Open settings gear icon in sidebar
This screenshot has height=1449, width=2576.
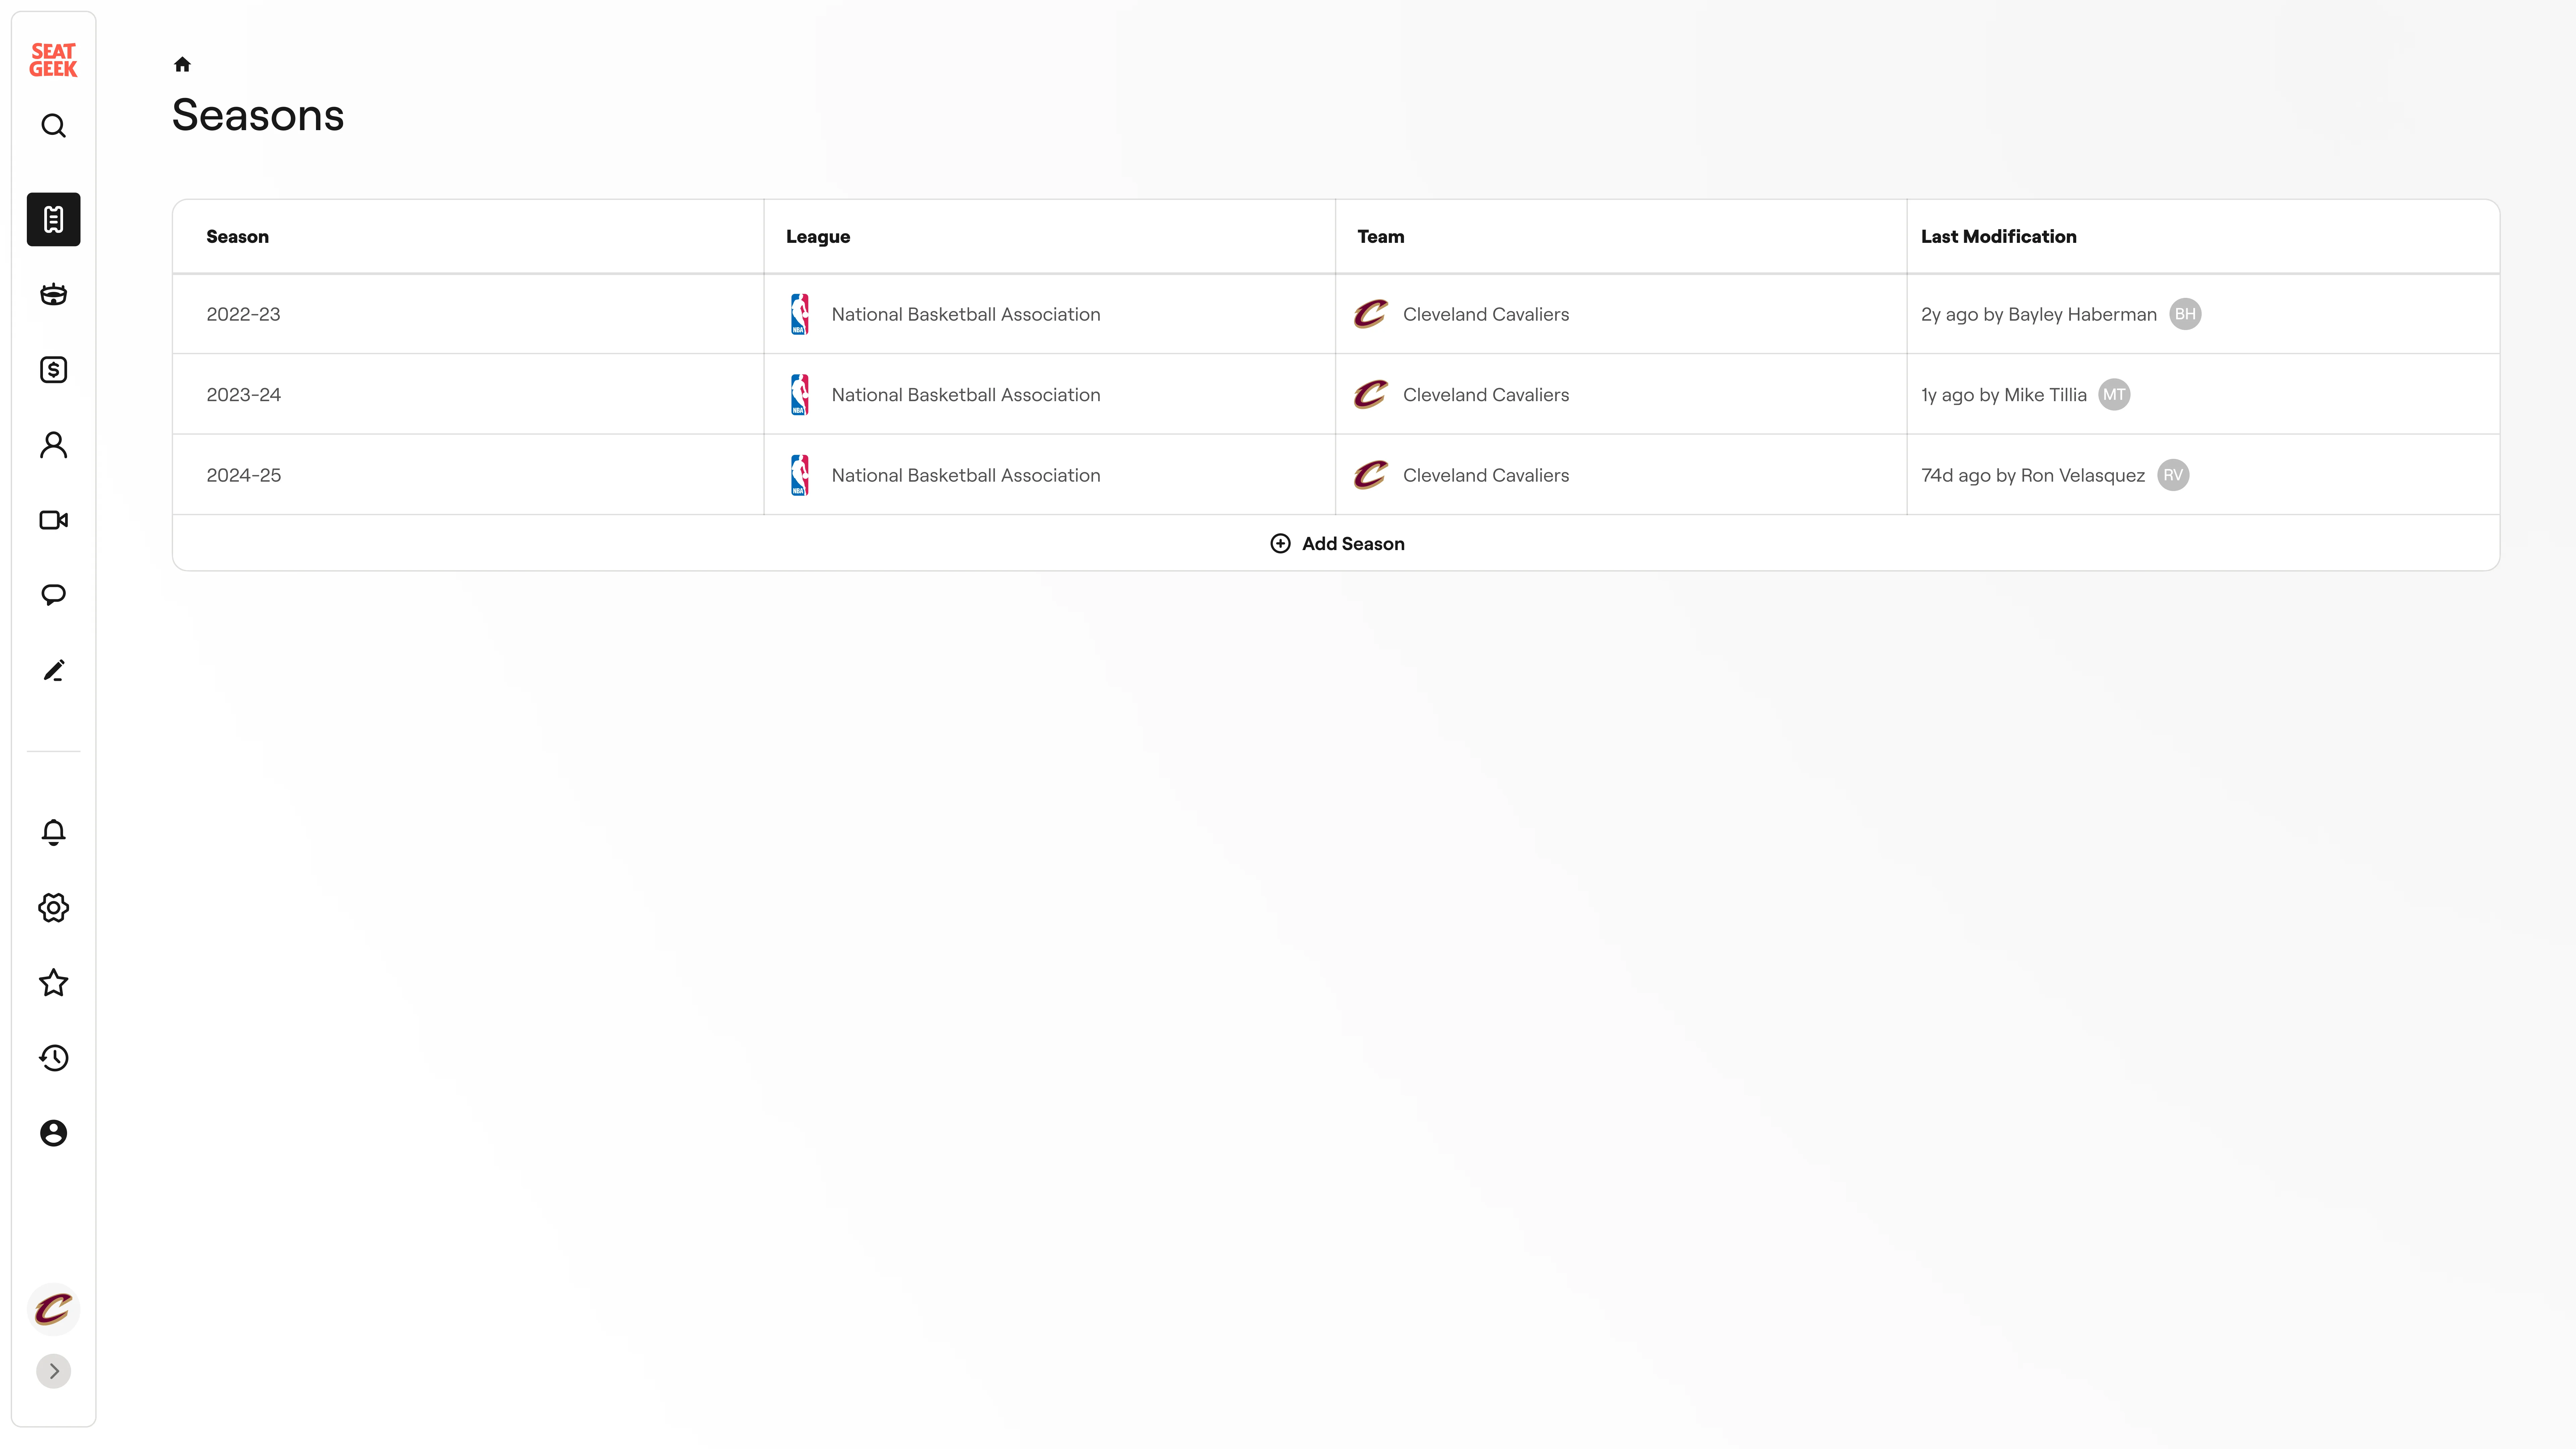click(x=54, y=908)
